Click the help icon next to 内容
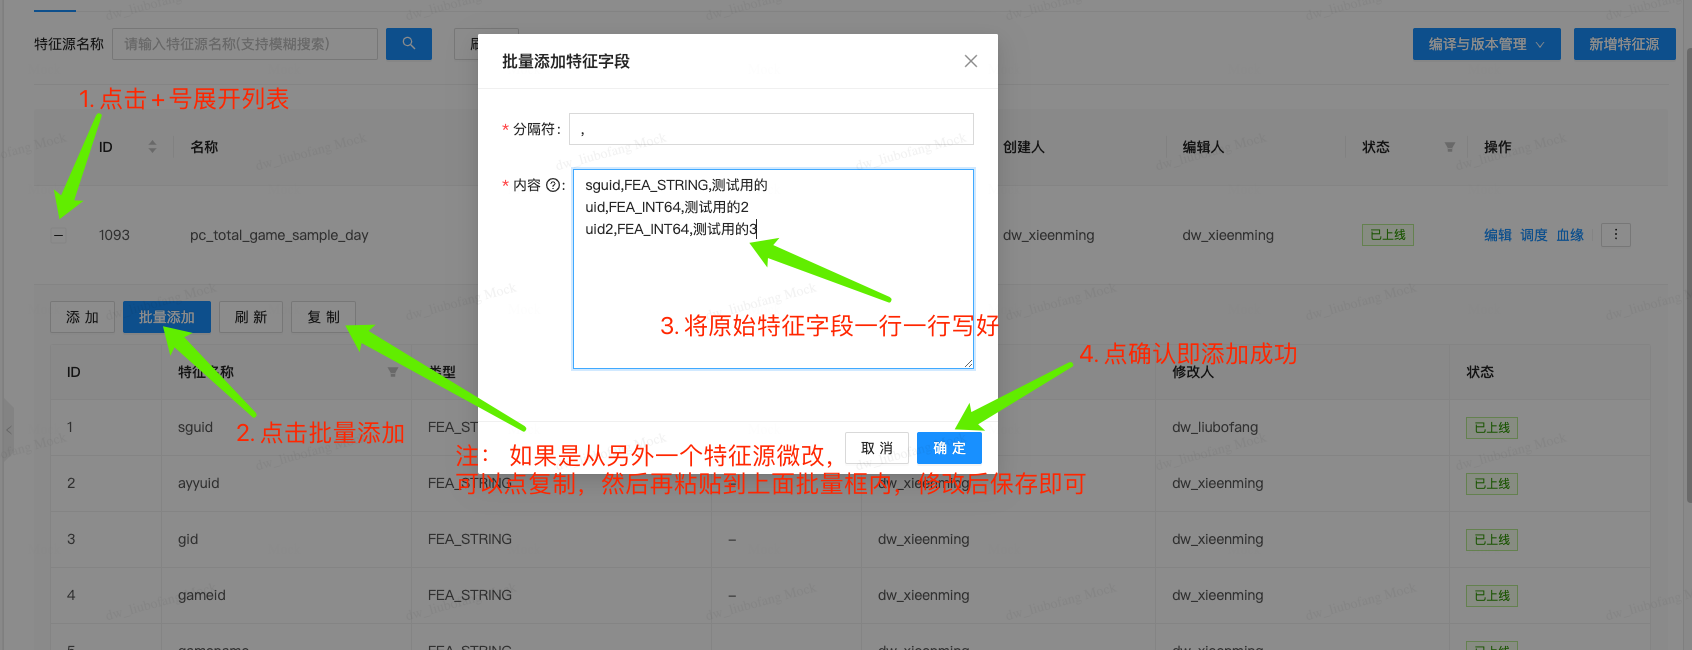Image resolution: width=1692 pixels, height=650 pixels. (553, 185)
